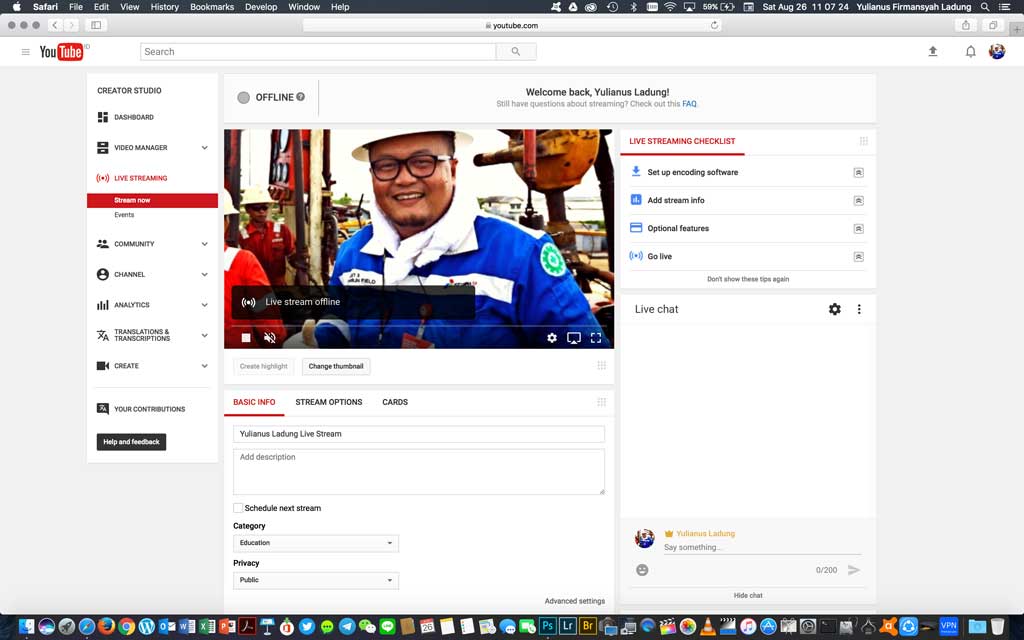Image resolution: width=1024 pixels, height=640 pixels.
Task: Open the Category dropdown showing Education
Action: pyautogui.click(x=316, y=543)
